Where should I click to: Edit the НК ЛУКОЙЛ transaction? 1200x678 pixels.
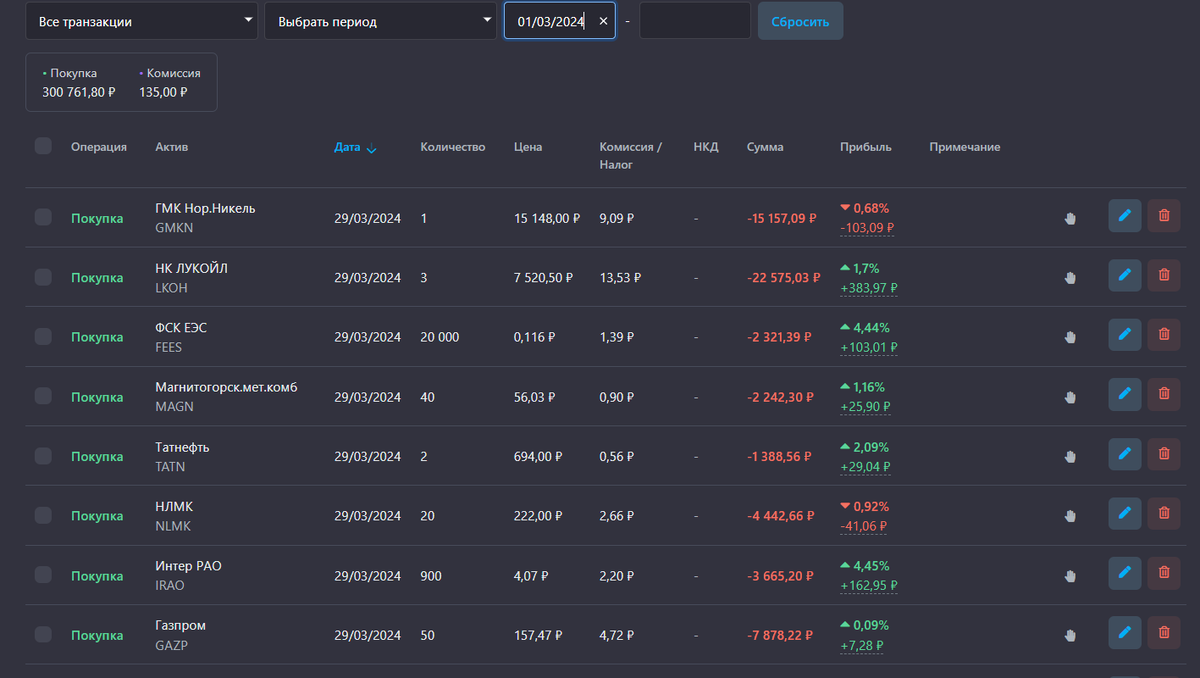pyautogui.click(x=1125, y=275)
